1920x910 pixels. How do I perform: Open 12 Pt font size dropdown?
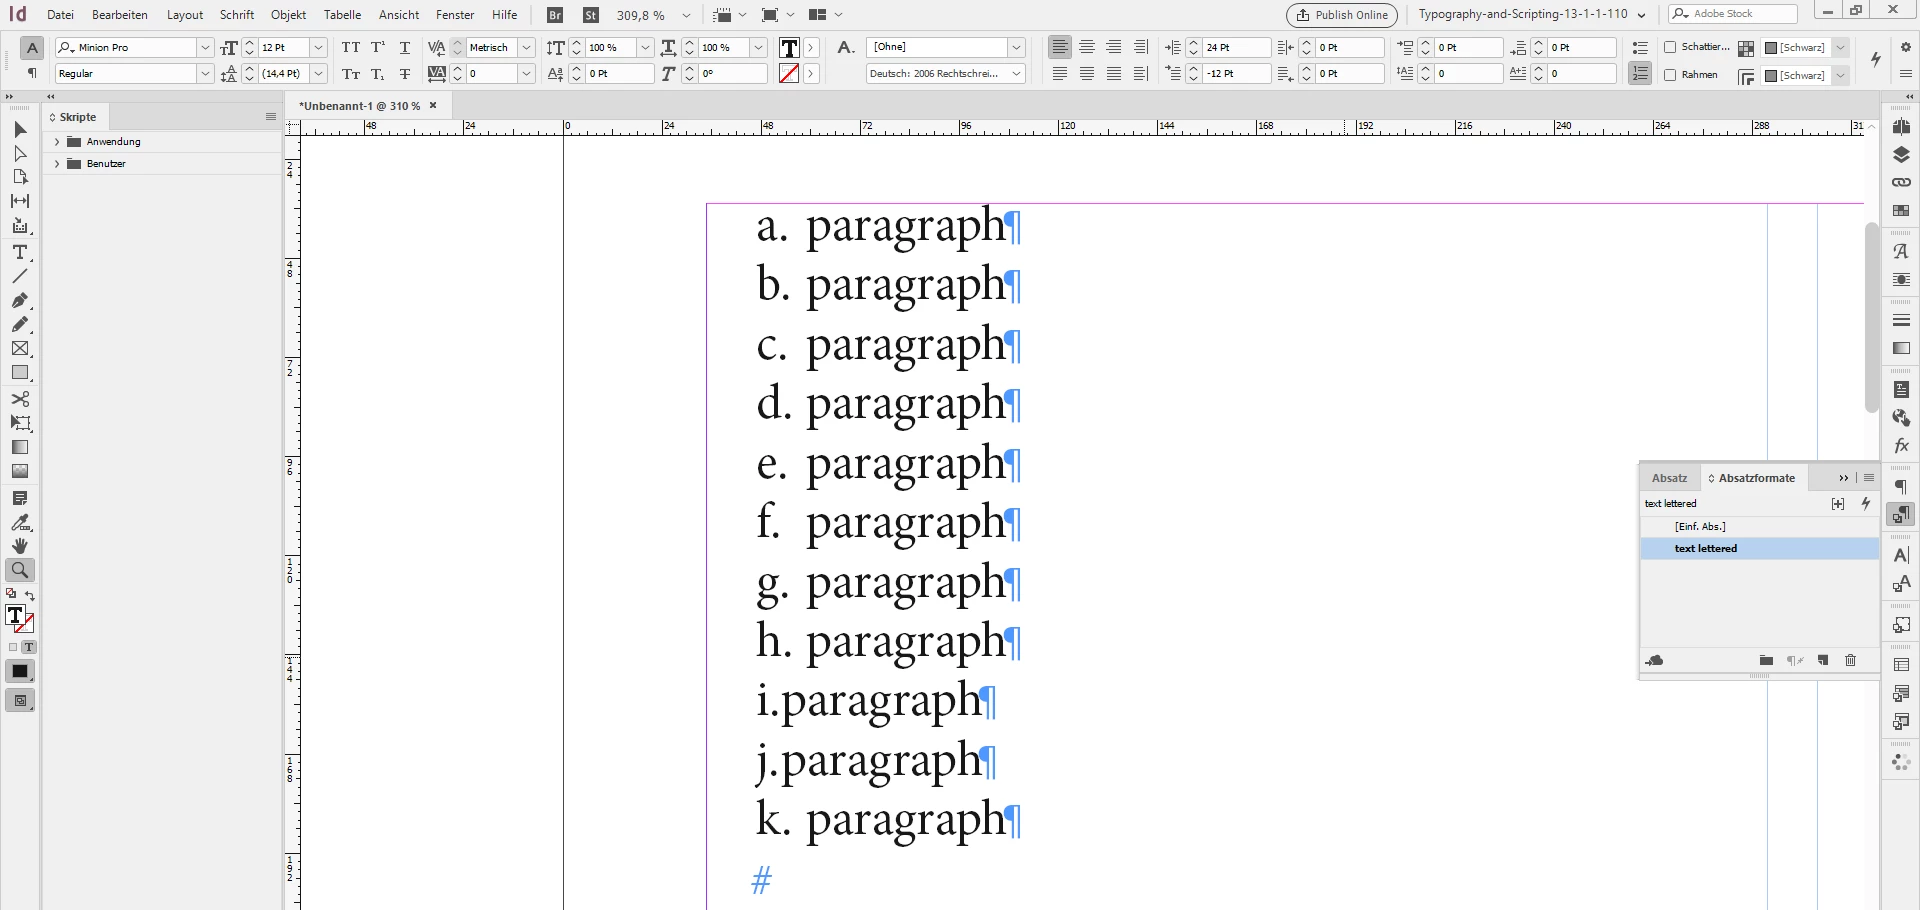pyautogui.click(x=319, y=47)
